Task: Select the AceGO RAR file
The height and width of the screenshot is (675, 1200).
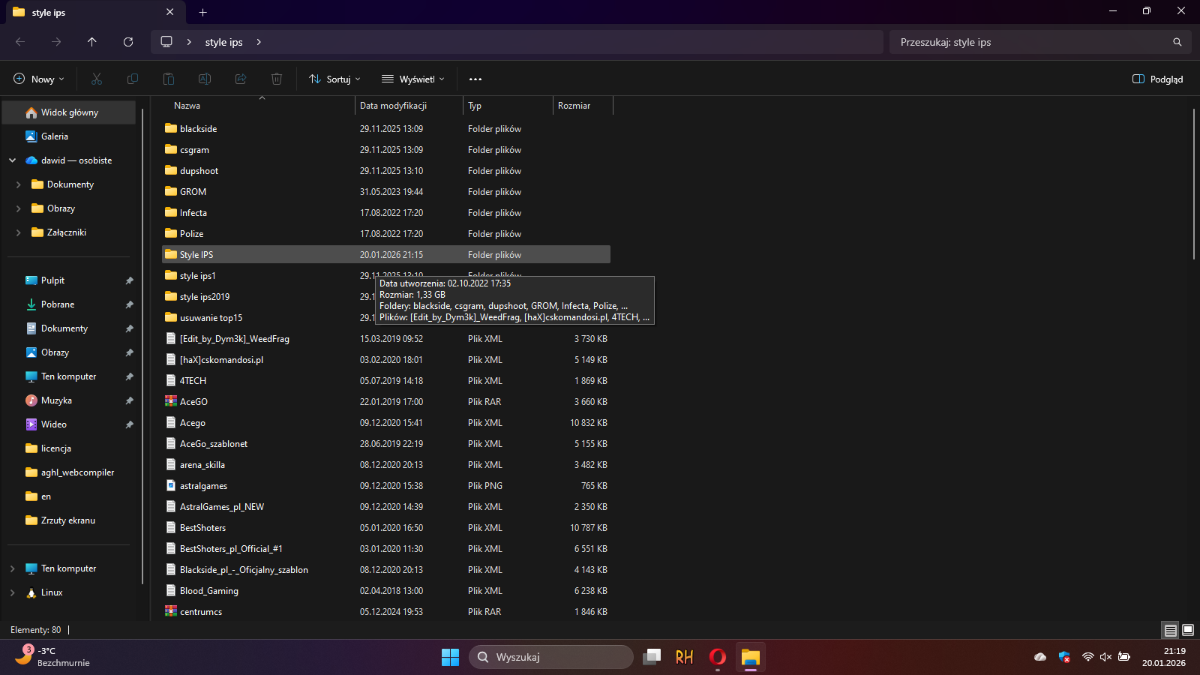Action: (x=193, y=401)
